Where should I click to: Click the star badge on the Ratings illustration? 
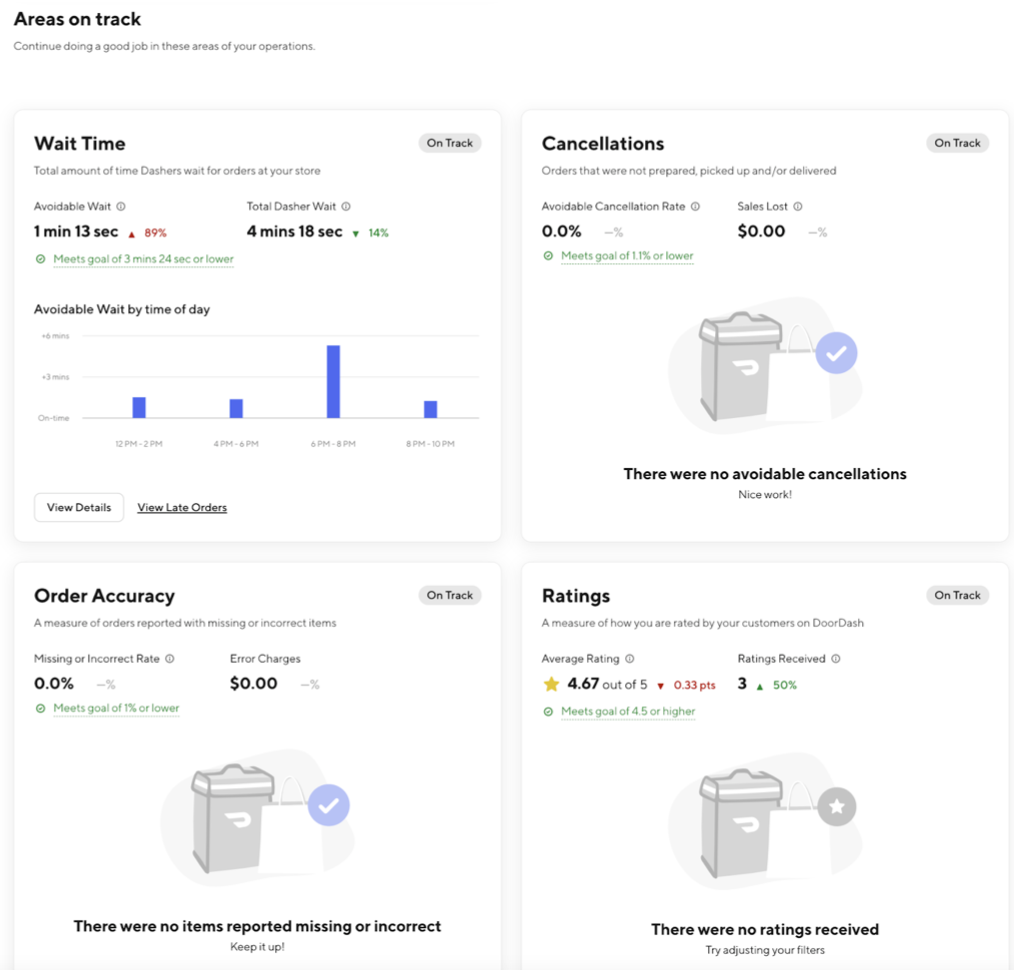pos(836,804)
